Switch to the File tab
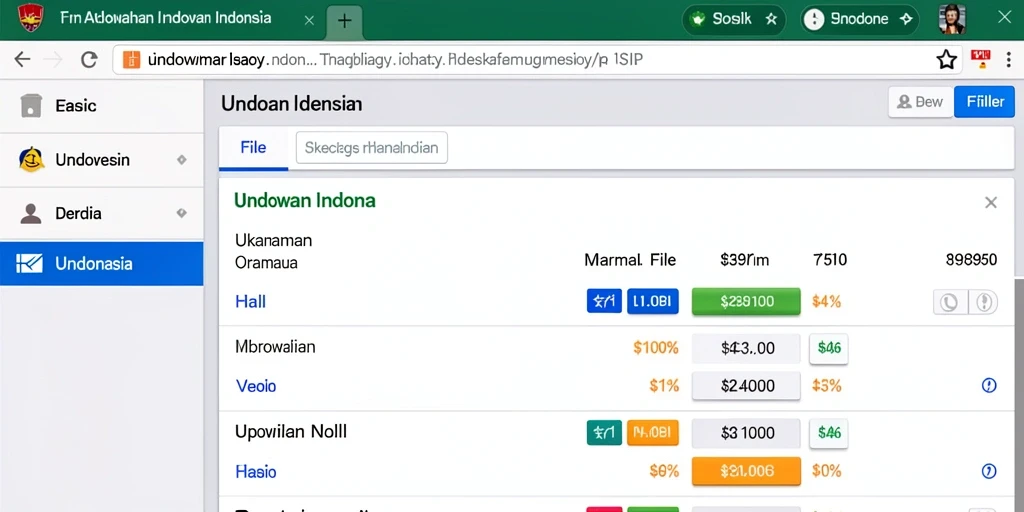The width and height of the screenshot is (1024, 512). click(253, 148)
